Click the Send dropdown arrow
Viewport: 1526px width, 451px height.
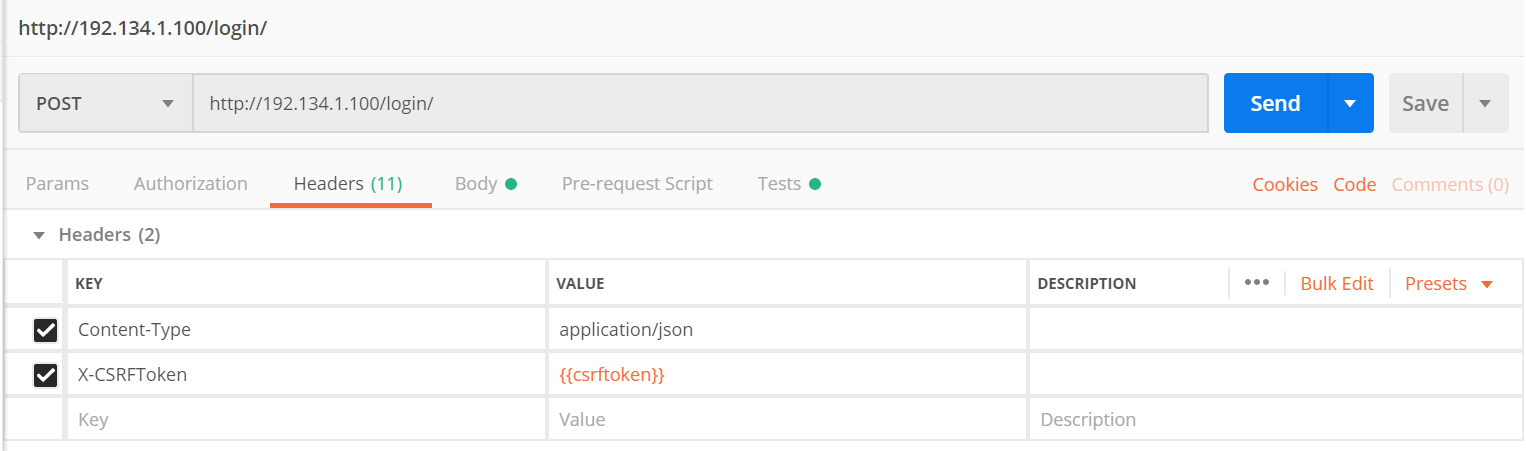1350,103
